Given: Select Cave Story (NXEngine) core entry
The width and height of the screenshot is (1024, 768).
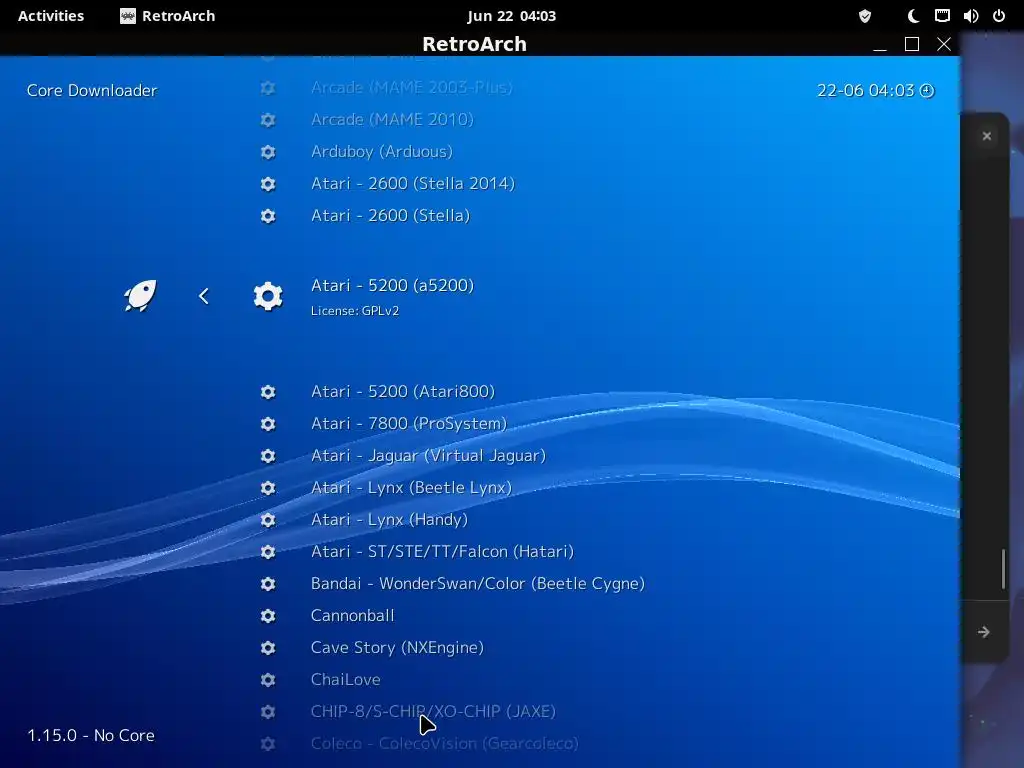Looking at the screenshot, I should 397,647.
